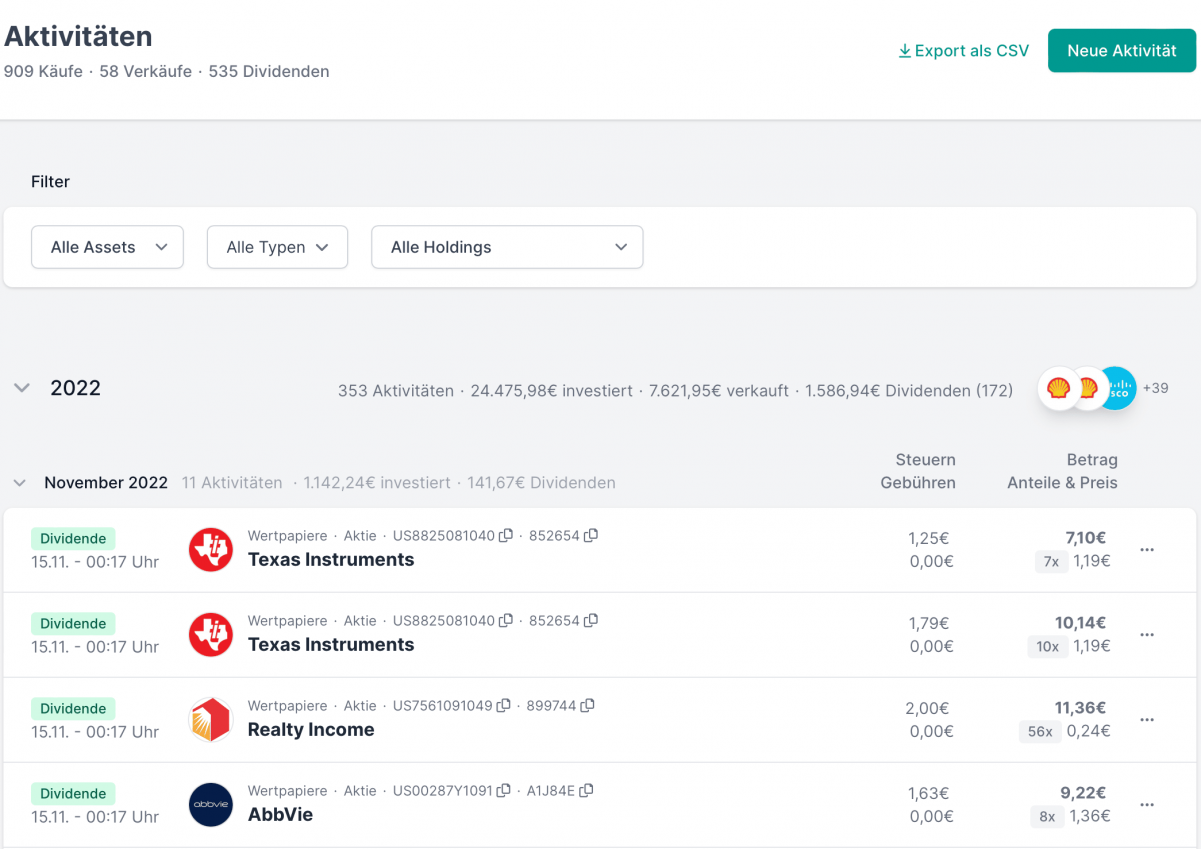The width and height of the screenshot is (1201, 849).
Task: Click the Texas Instruments company logo
Action: (x=210, y=548)
